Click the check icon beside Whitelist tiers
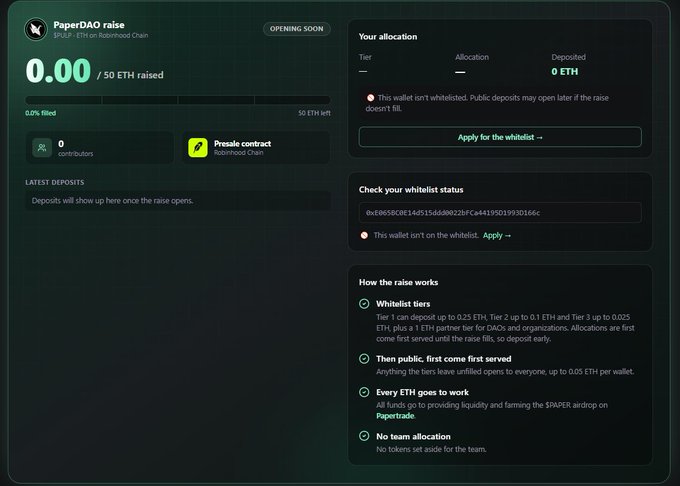This screenshot has width=680, height=486. click(364, 303)
